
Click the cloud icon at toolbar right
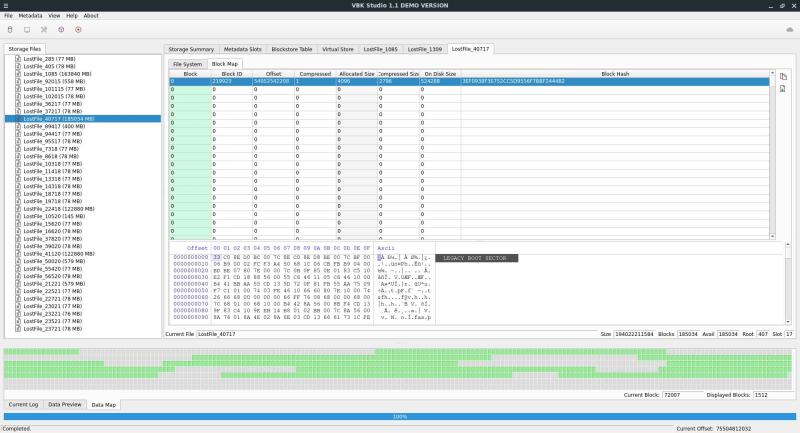790,30
